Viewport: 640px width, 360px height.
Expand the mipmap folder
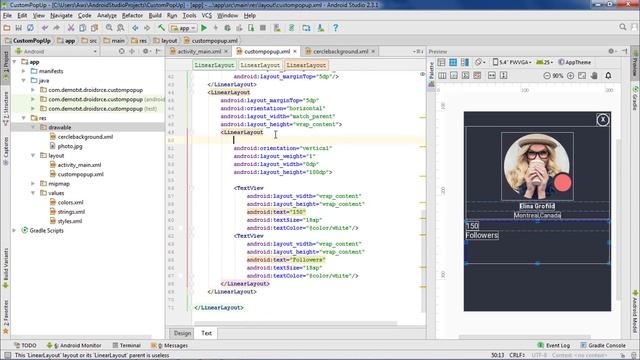(33, 184)
